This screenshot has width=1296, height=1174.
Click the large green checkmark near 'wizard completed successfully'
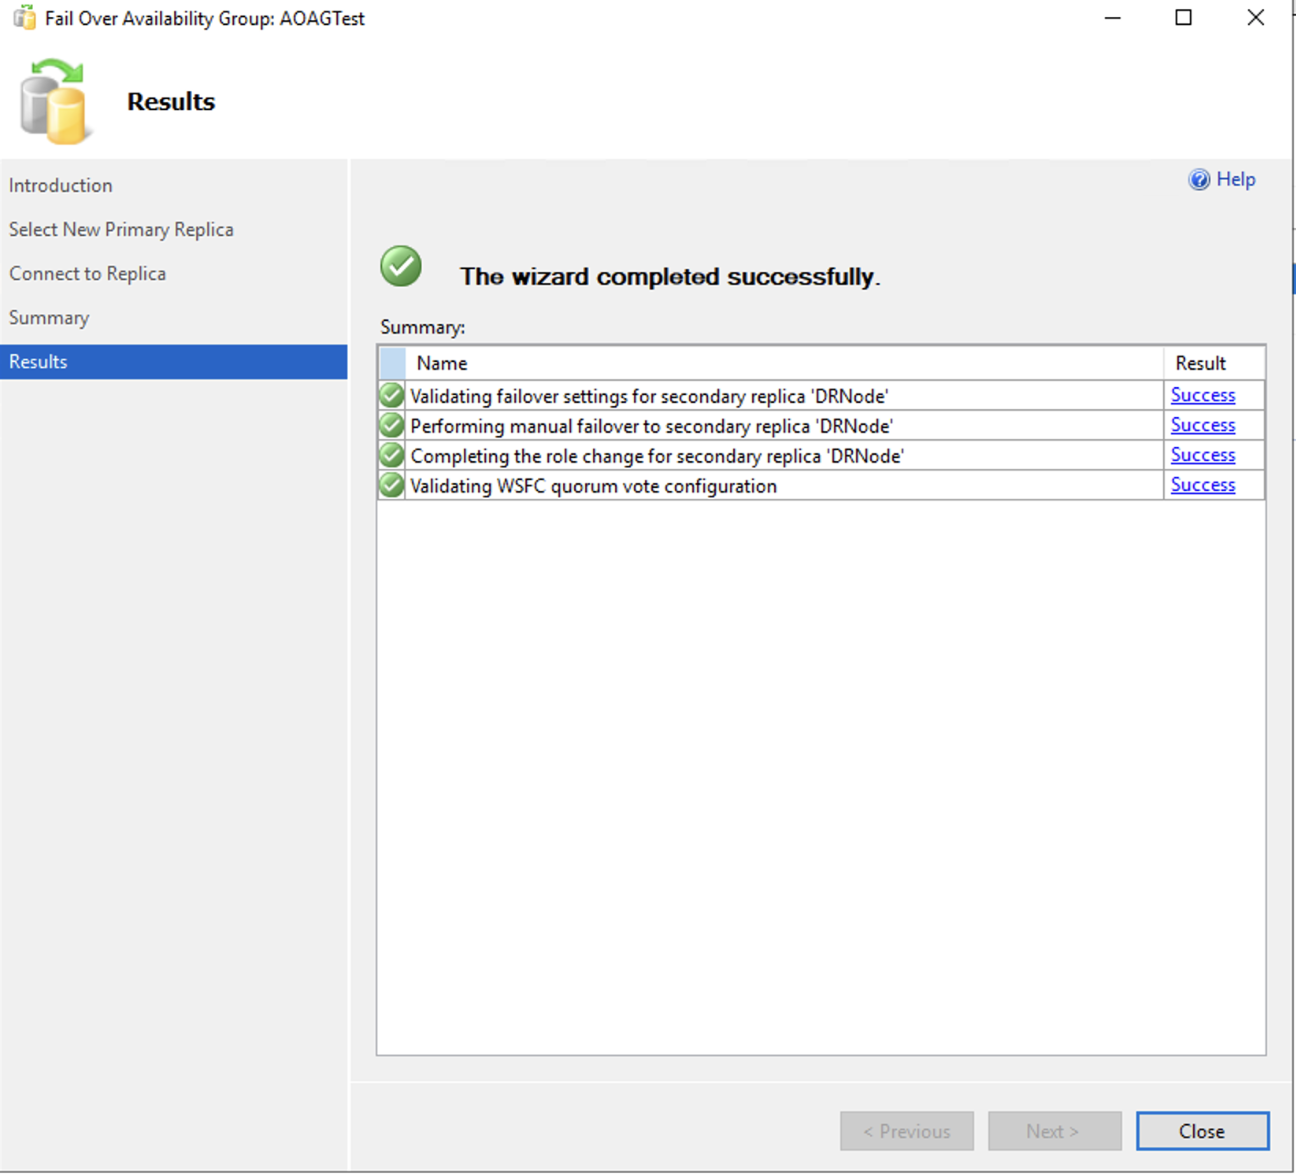click(x=400, y=266)
